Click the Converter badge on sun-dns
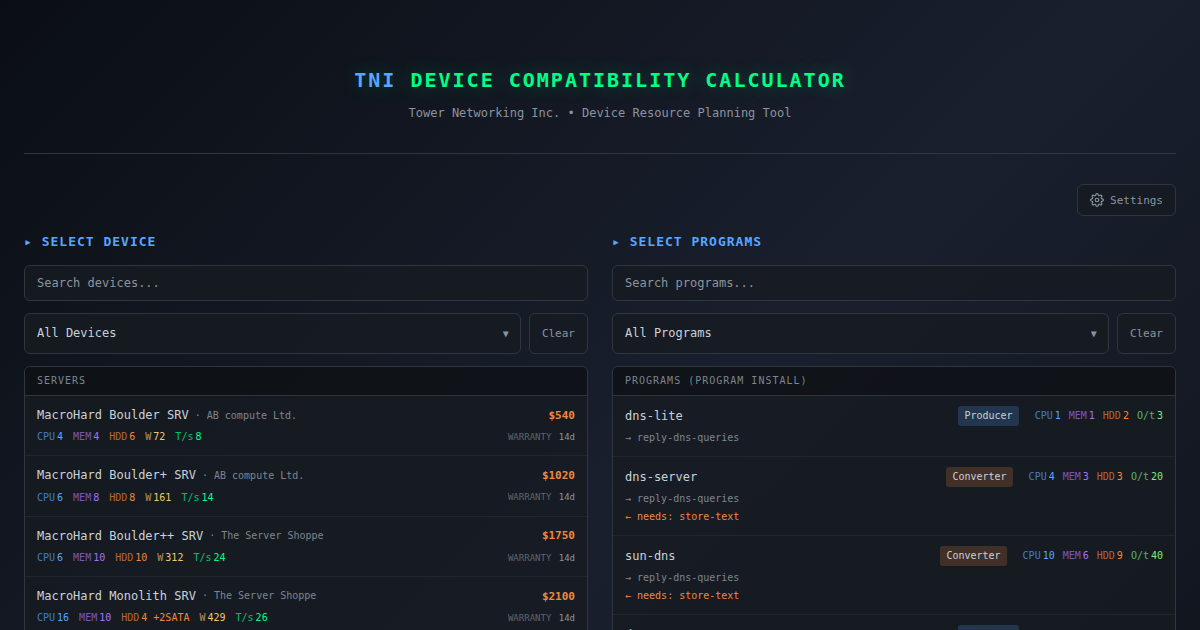1200x630 pixels. 973,556
